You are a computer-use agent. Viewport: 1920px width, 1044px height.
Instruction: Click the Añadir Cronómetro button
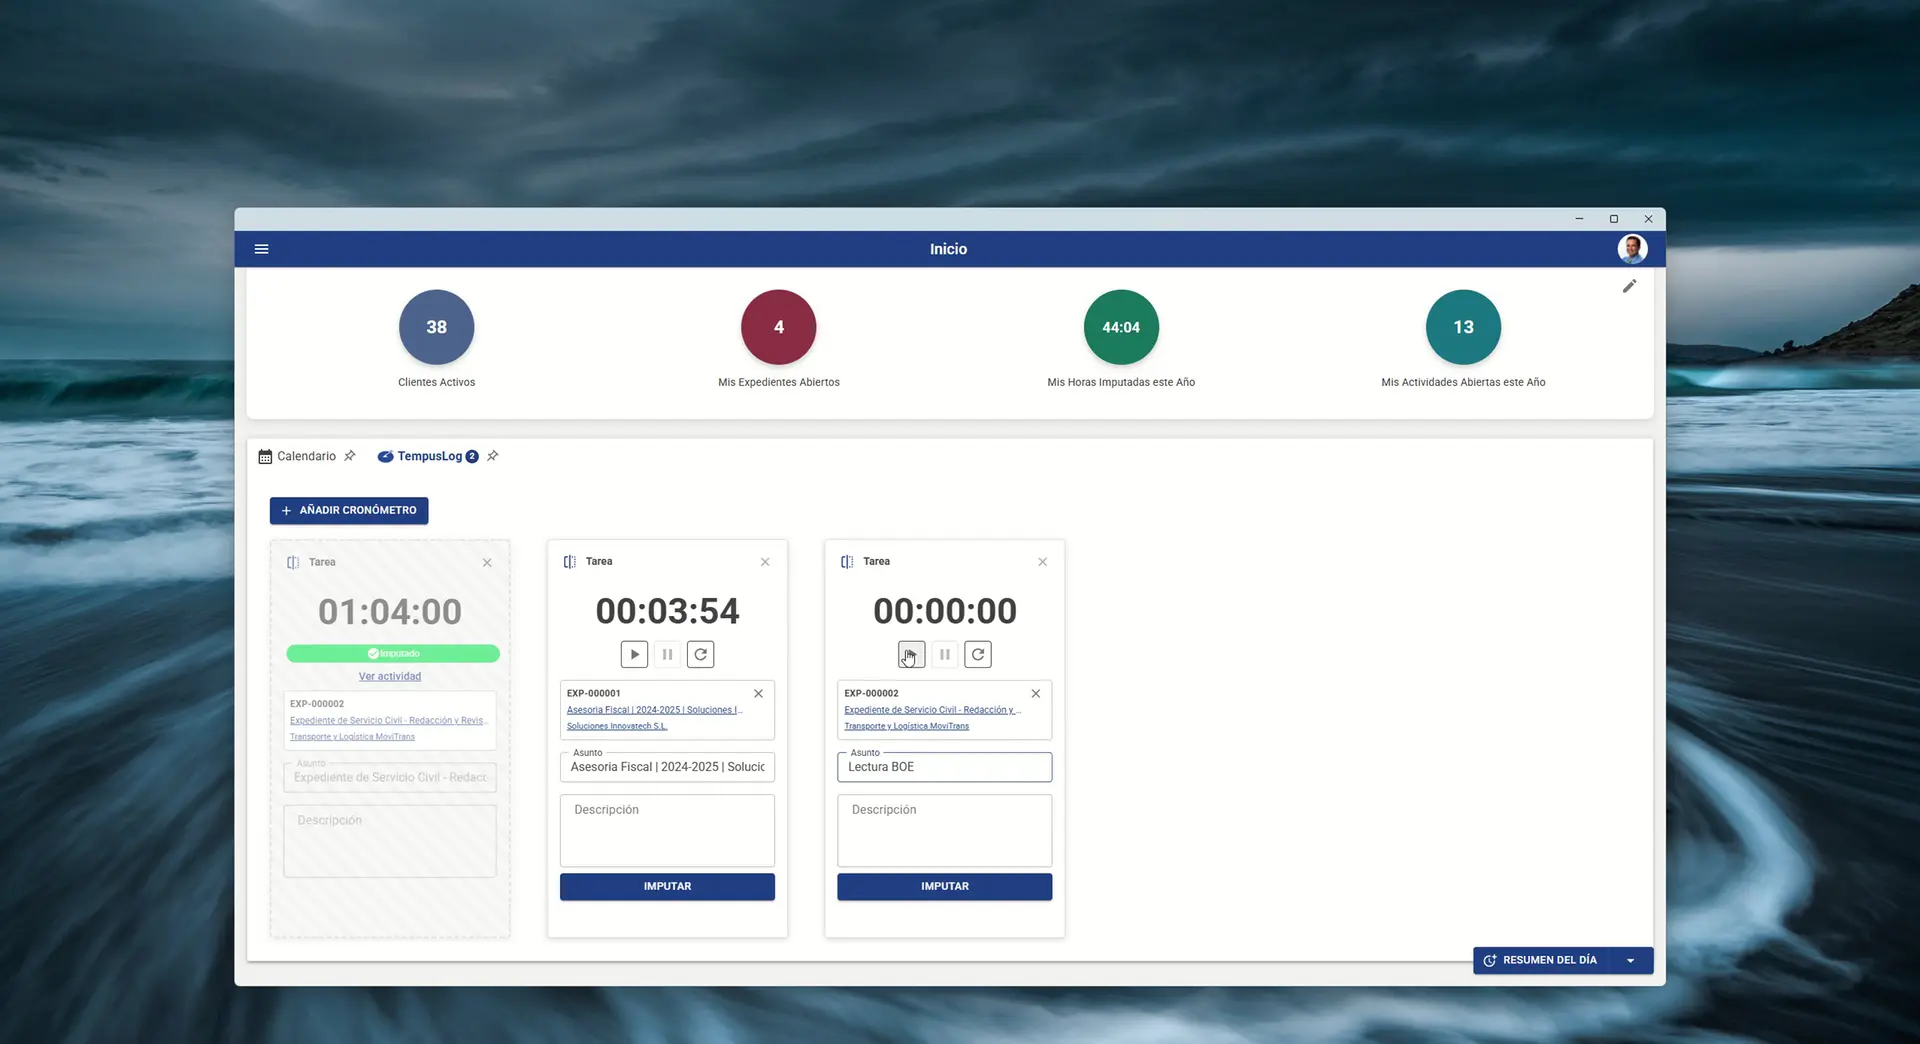(x=349, y=511)
